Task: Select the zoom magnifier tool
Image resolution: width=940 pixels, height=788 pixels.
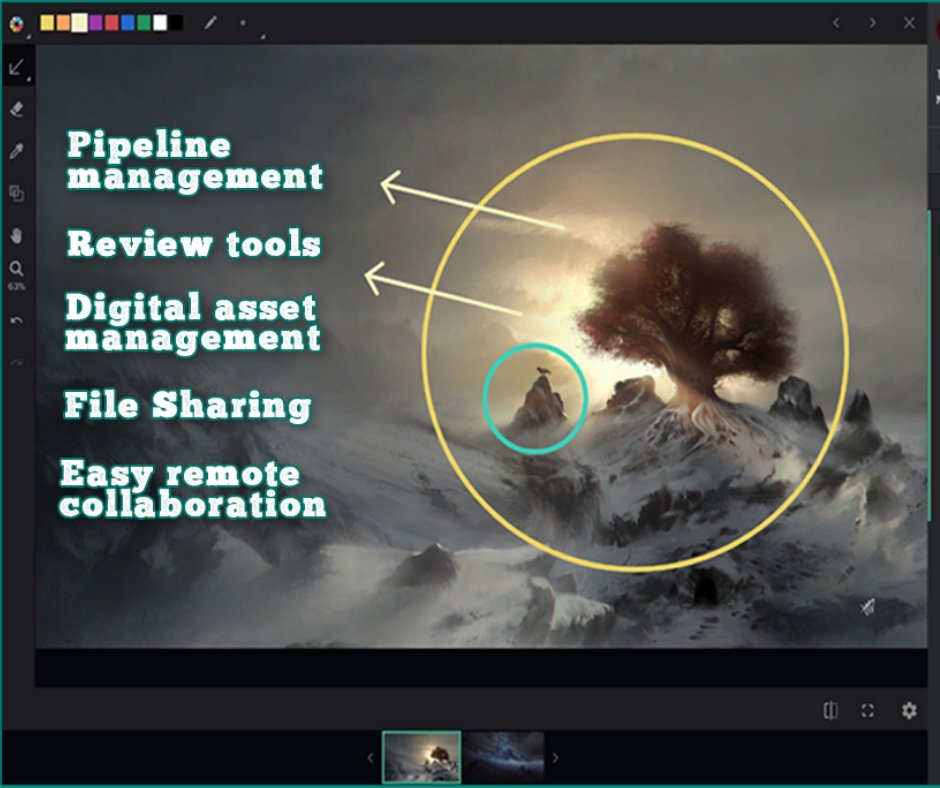Action: click(x=16, y=268)
